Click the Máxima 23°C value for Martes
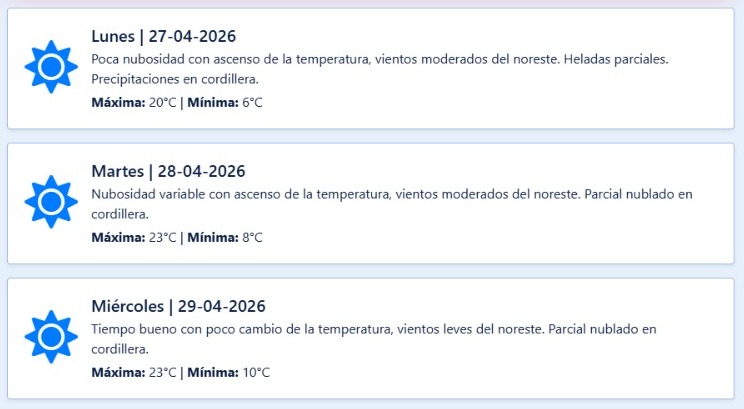The height and width of the screenshot is (409, 744). coord(162,237)
